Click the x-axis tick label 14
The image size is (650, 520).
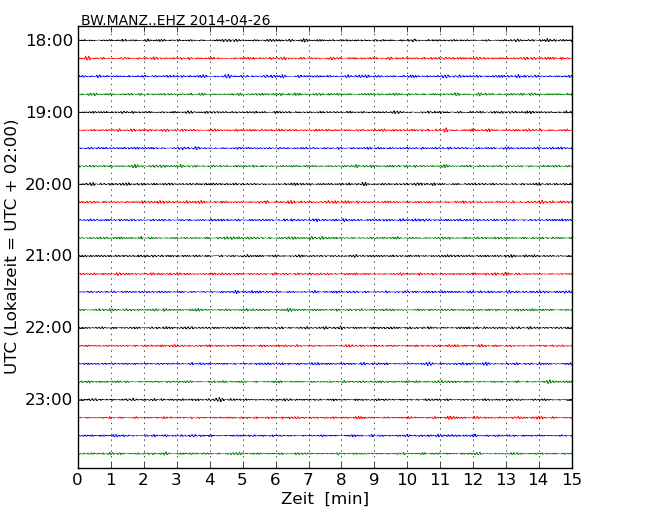(538, 480)
